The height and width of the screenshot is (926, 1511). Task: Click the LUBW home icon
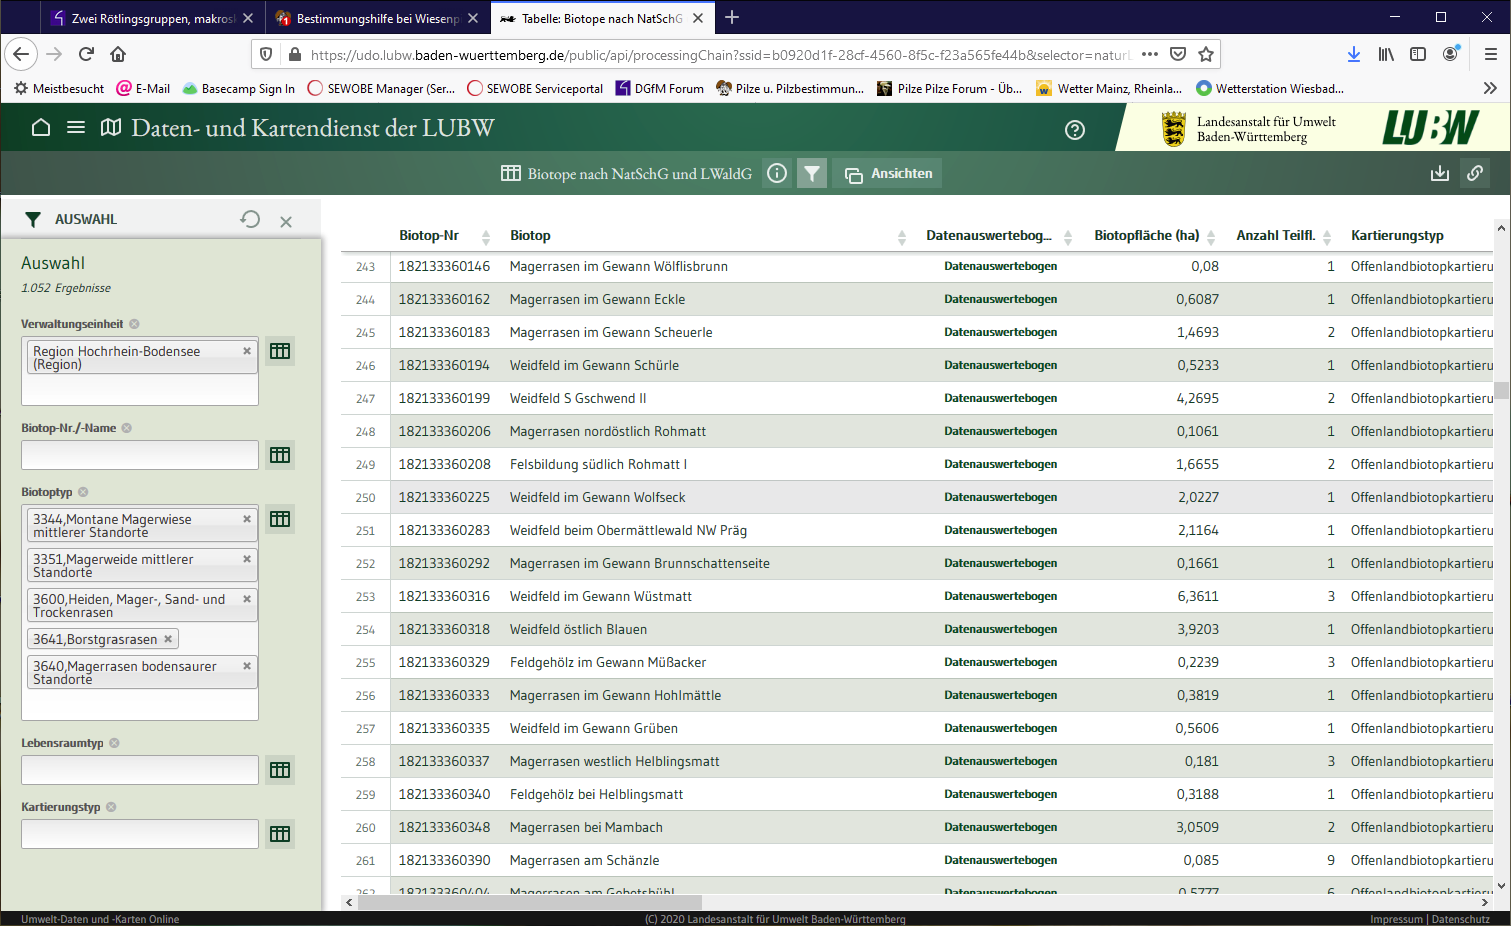pyautogui.click(x=41, y=128)
